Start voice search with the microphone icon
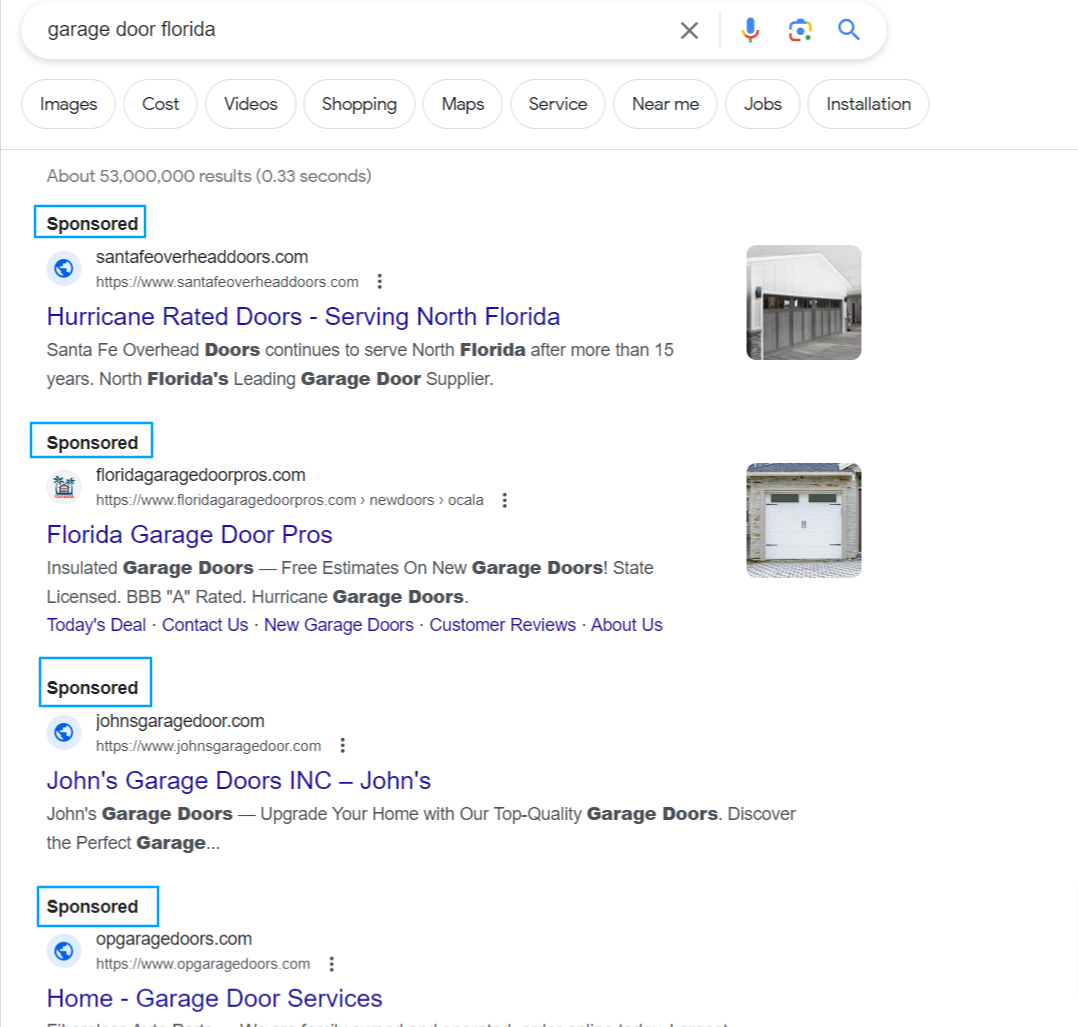The image size is (1078, 1027). (750, 30)
